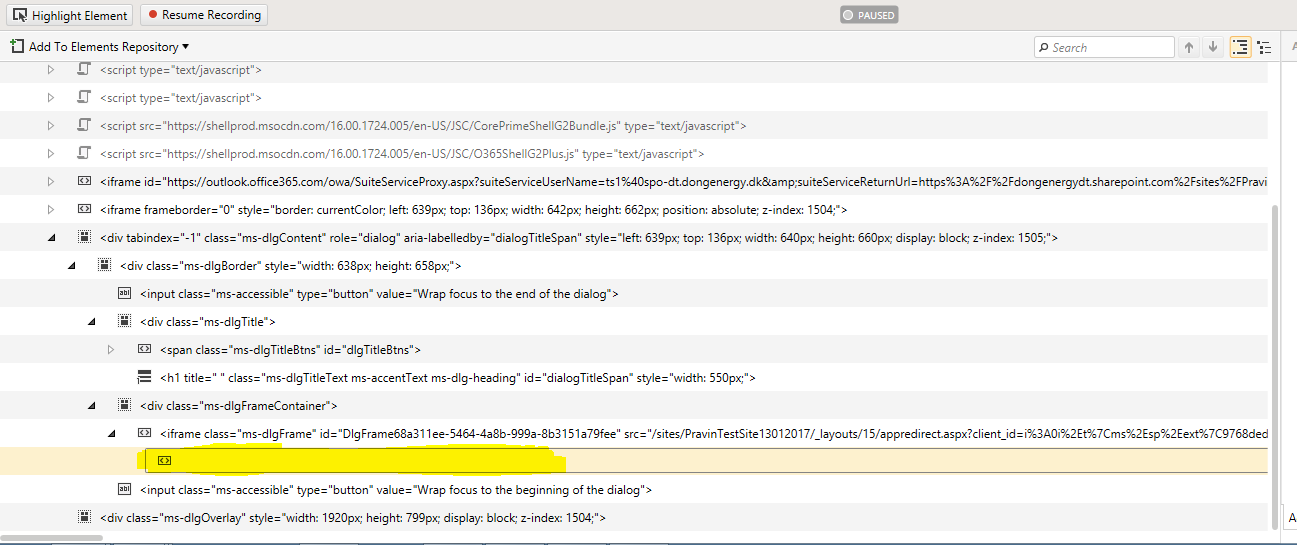Collapse the ms-dlgContent div node
Image resolution: width=1297 pixels, height=545 pixels.
[51, 238]
